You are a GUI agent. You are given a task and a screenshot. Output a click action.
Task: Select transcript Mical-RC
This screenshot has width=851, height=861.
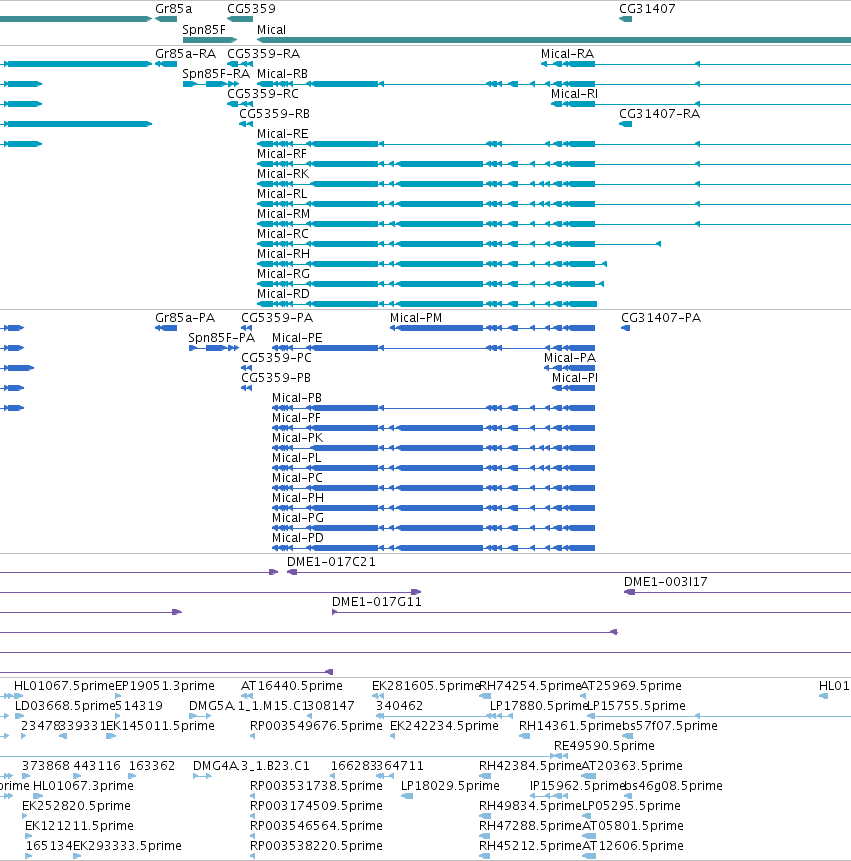pos(459,244)
